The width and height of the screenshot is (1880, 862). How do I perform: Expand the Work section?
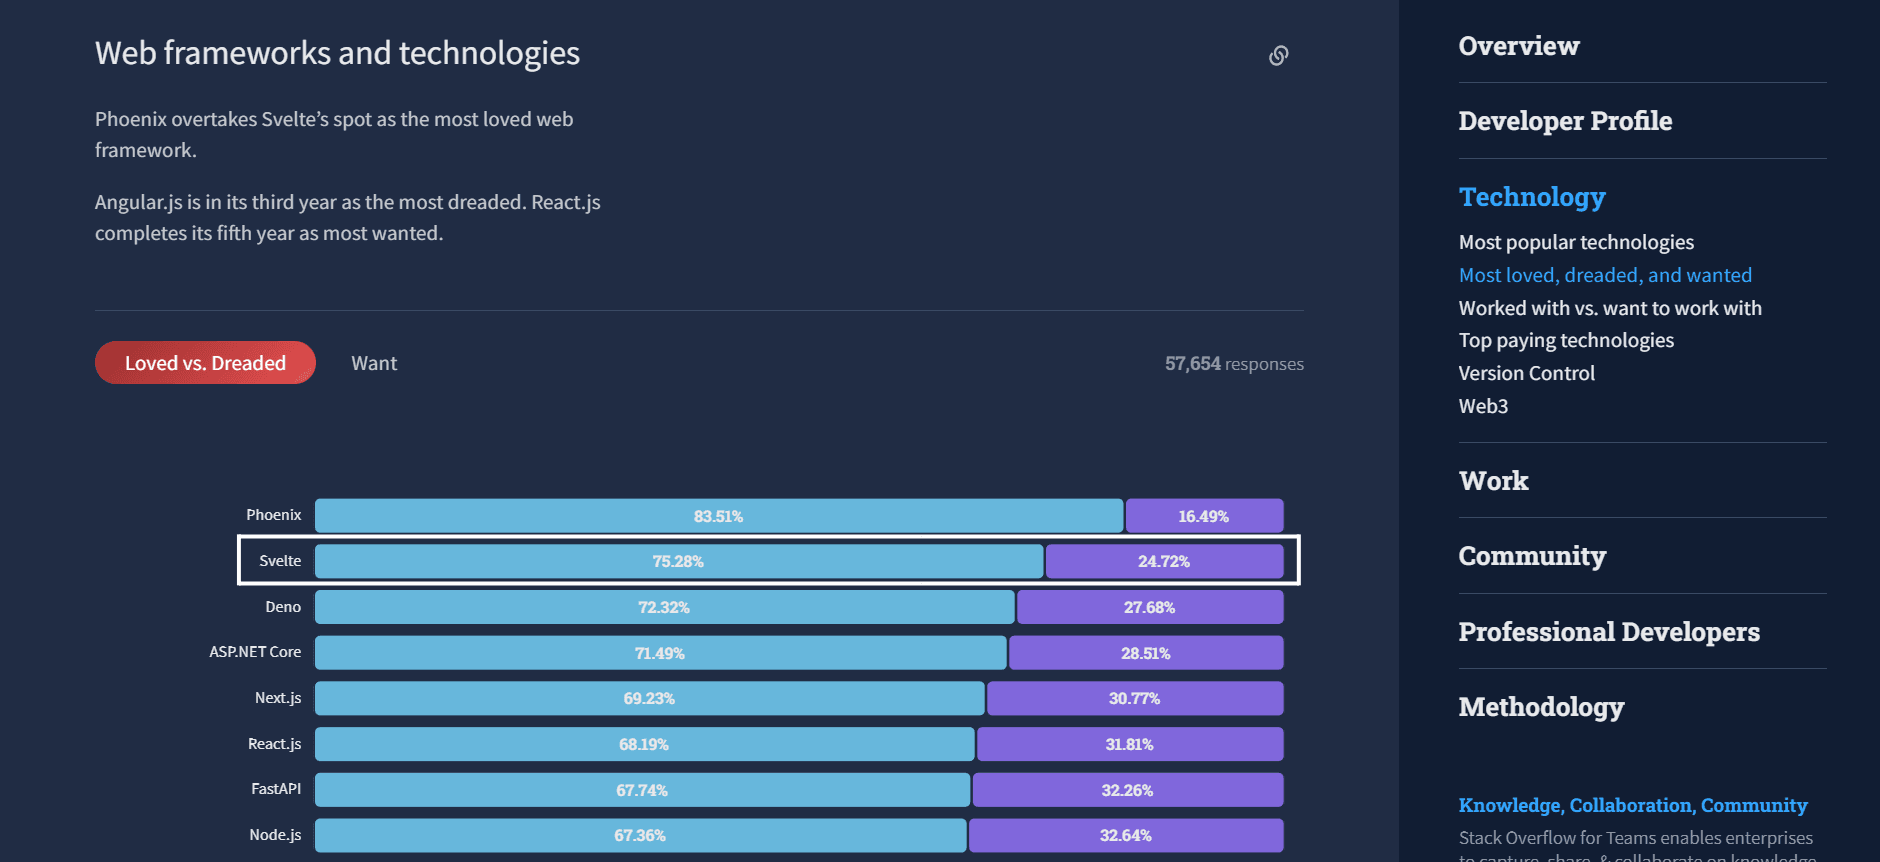(1493, 481)
